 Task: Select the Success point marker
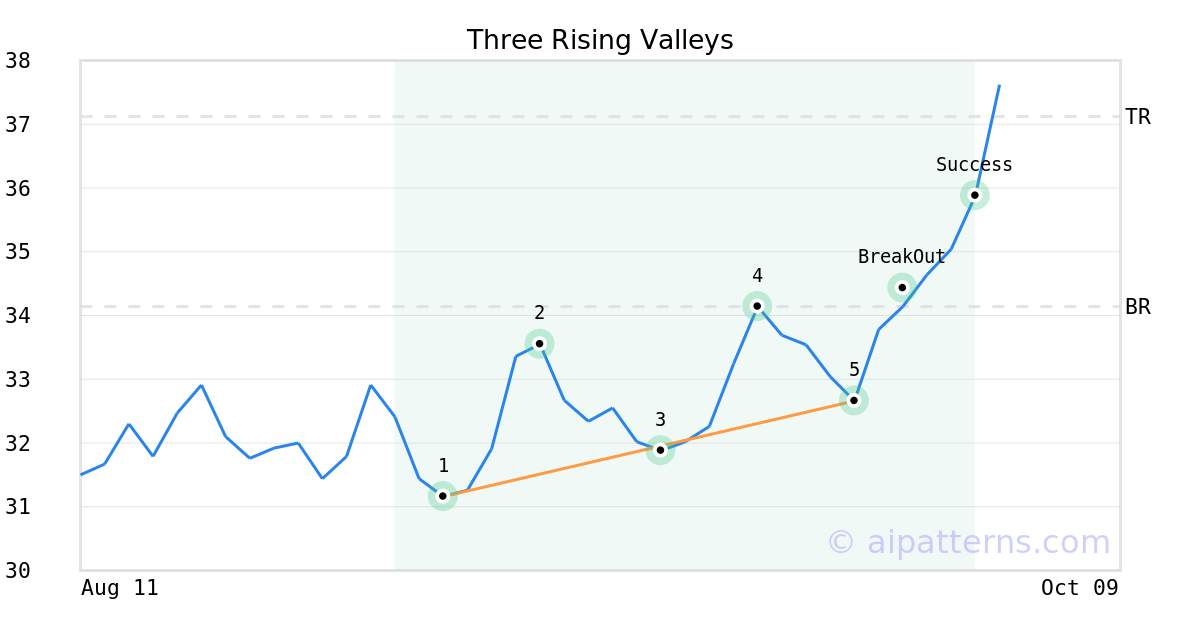coord(975,195)
